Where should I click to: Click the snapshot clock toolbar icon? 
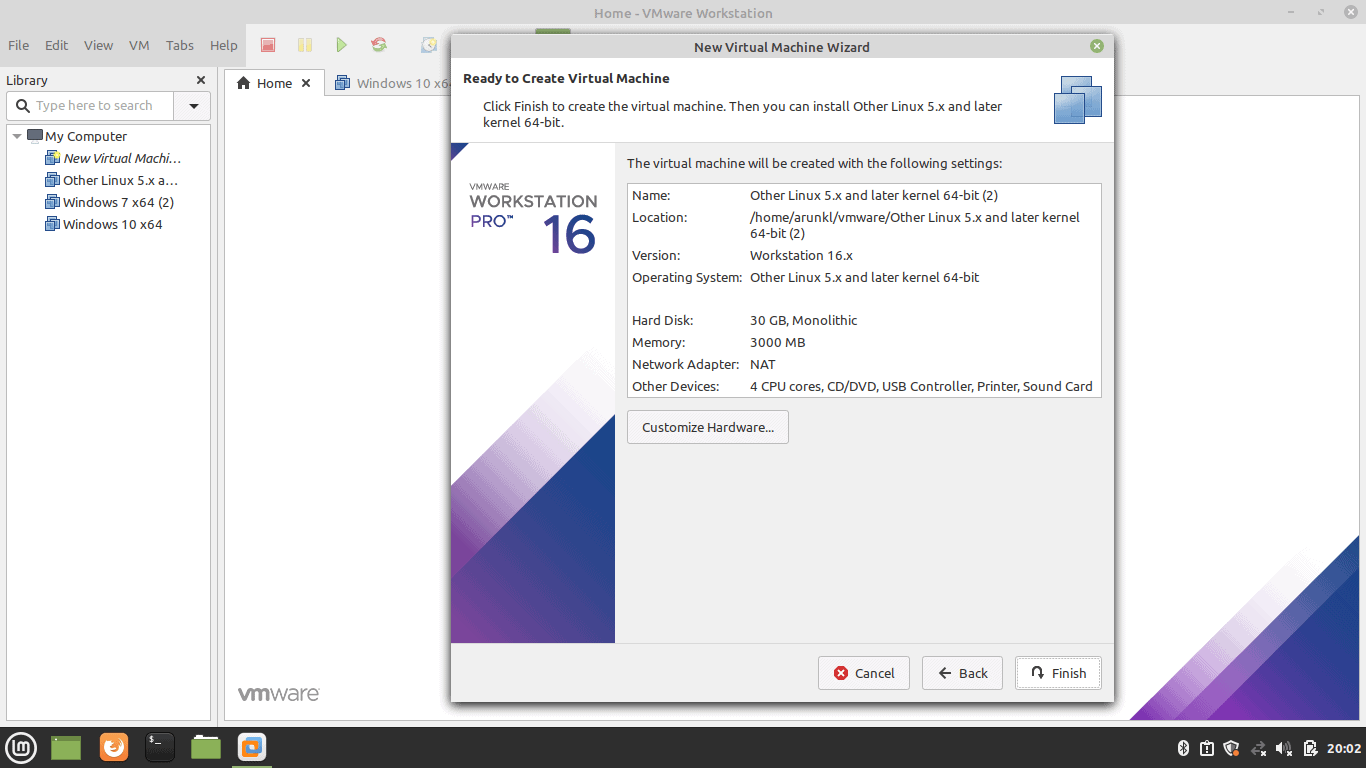click(x=430, y=45)
